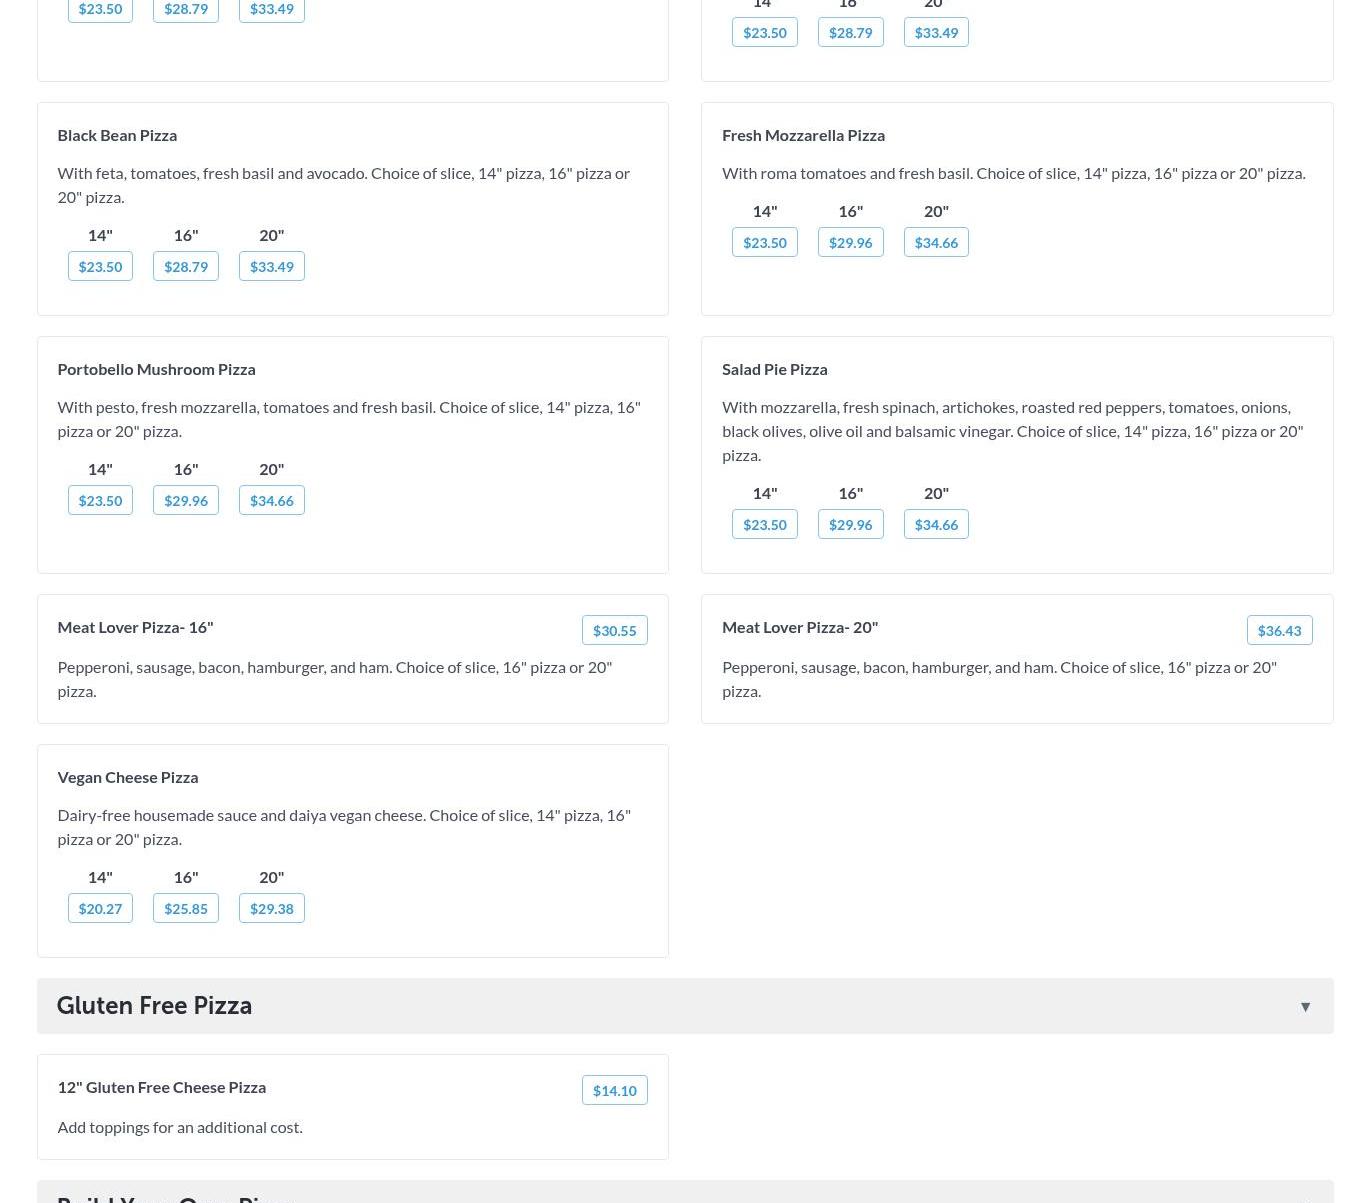Add Meat Lover Pizza 20" for $36.43

1279,630
